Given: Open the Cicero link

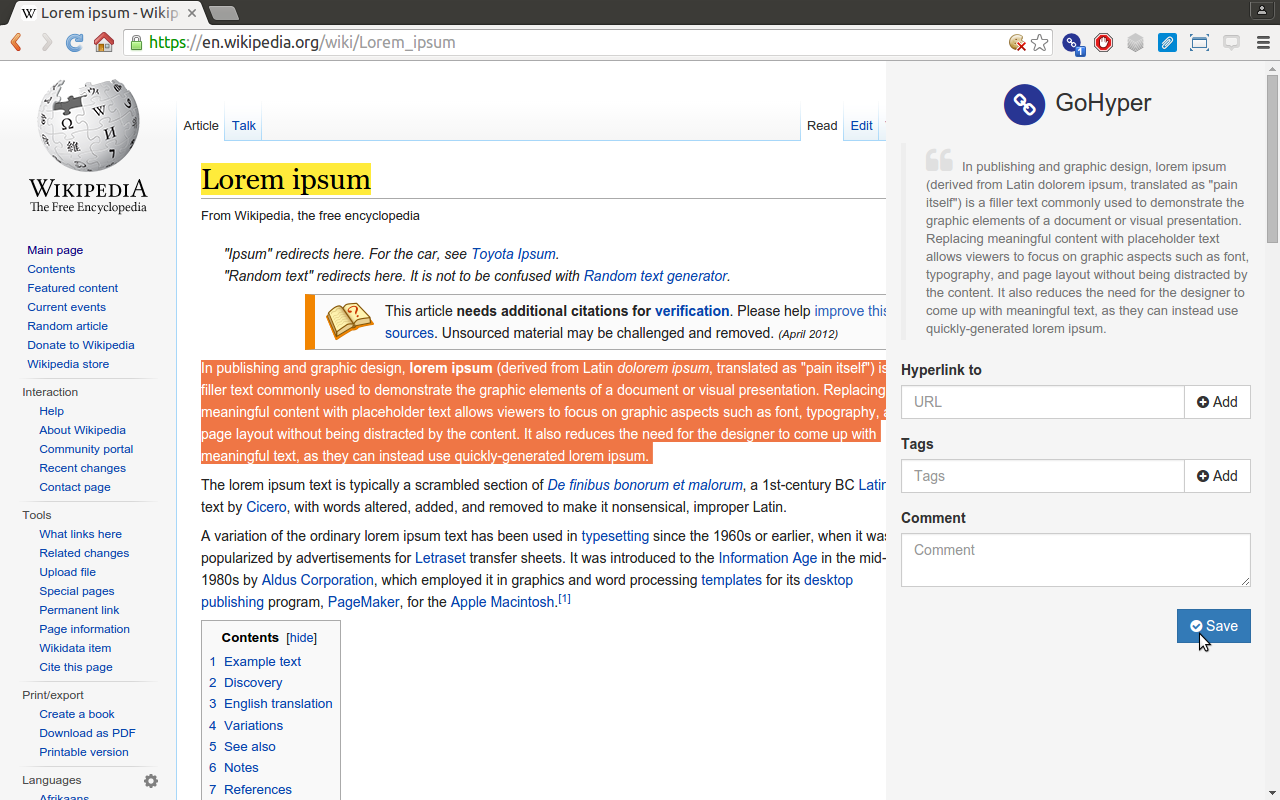Looking at the screenshot, I should (266, 507).
